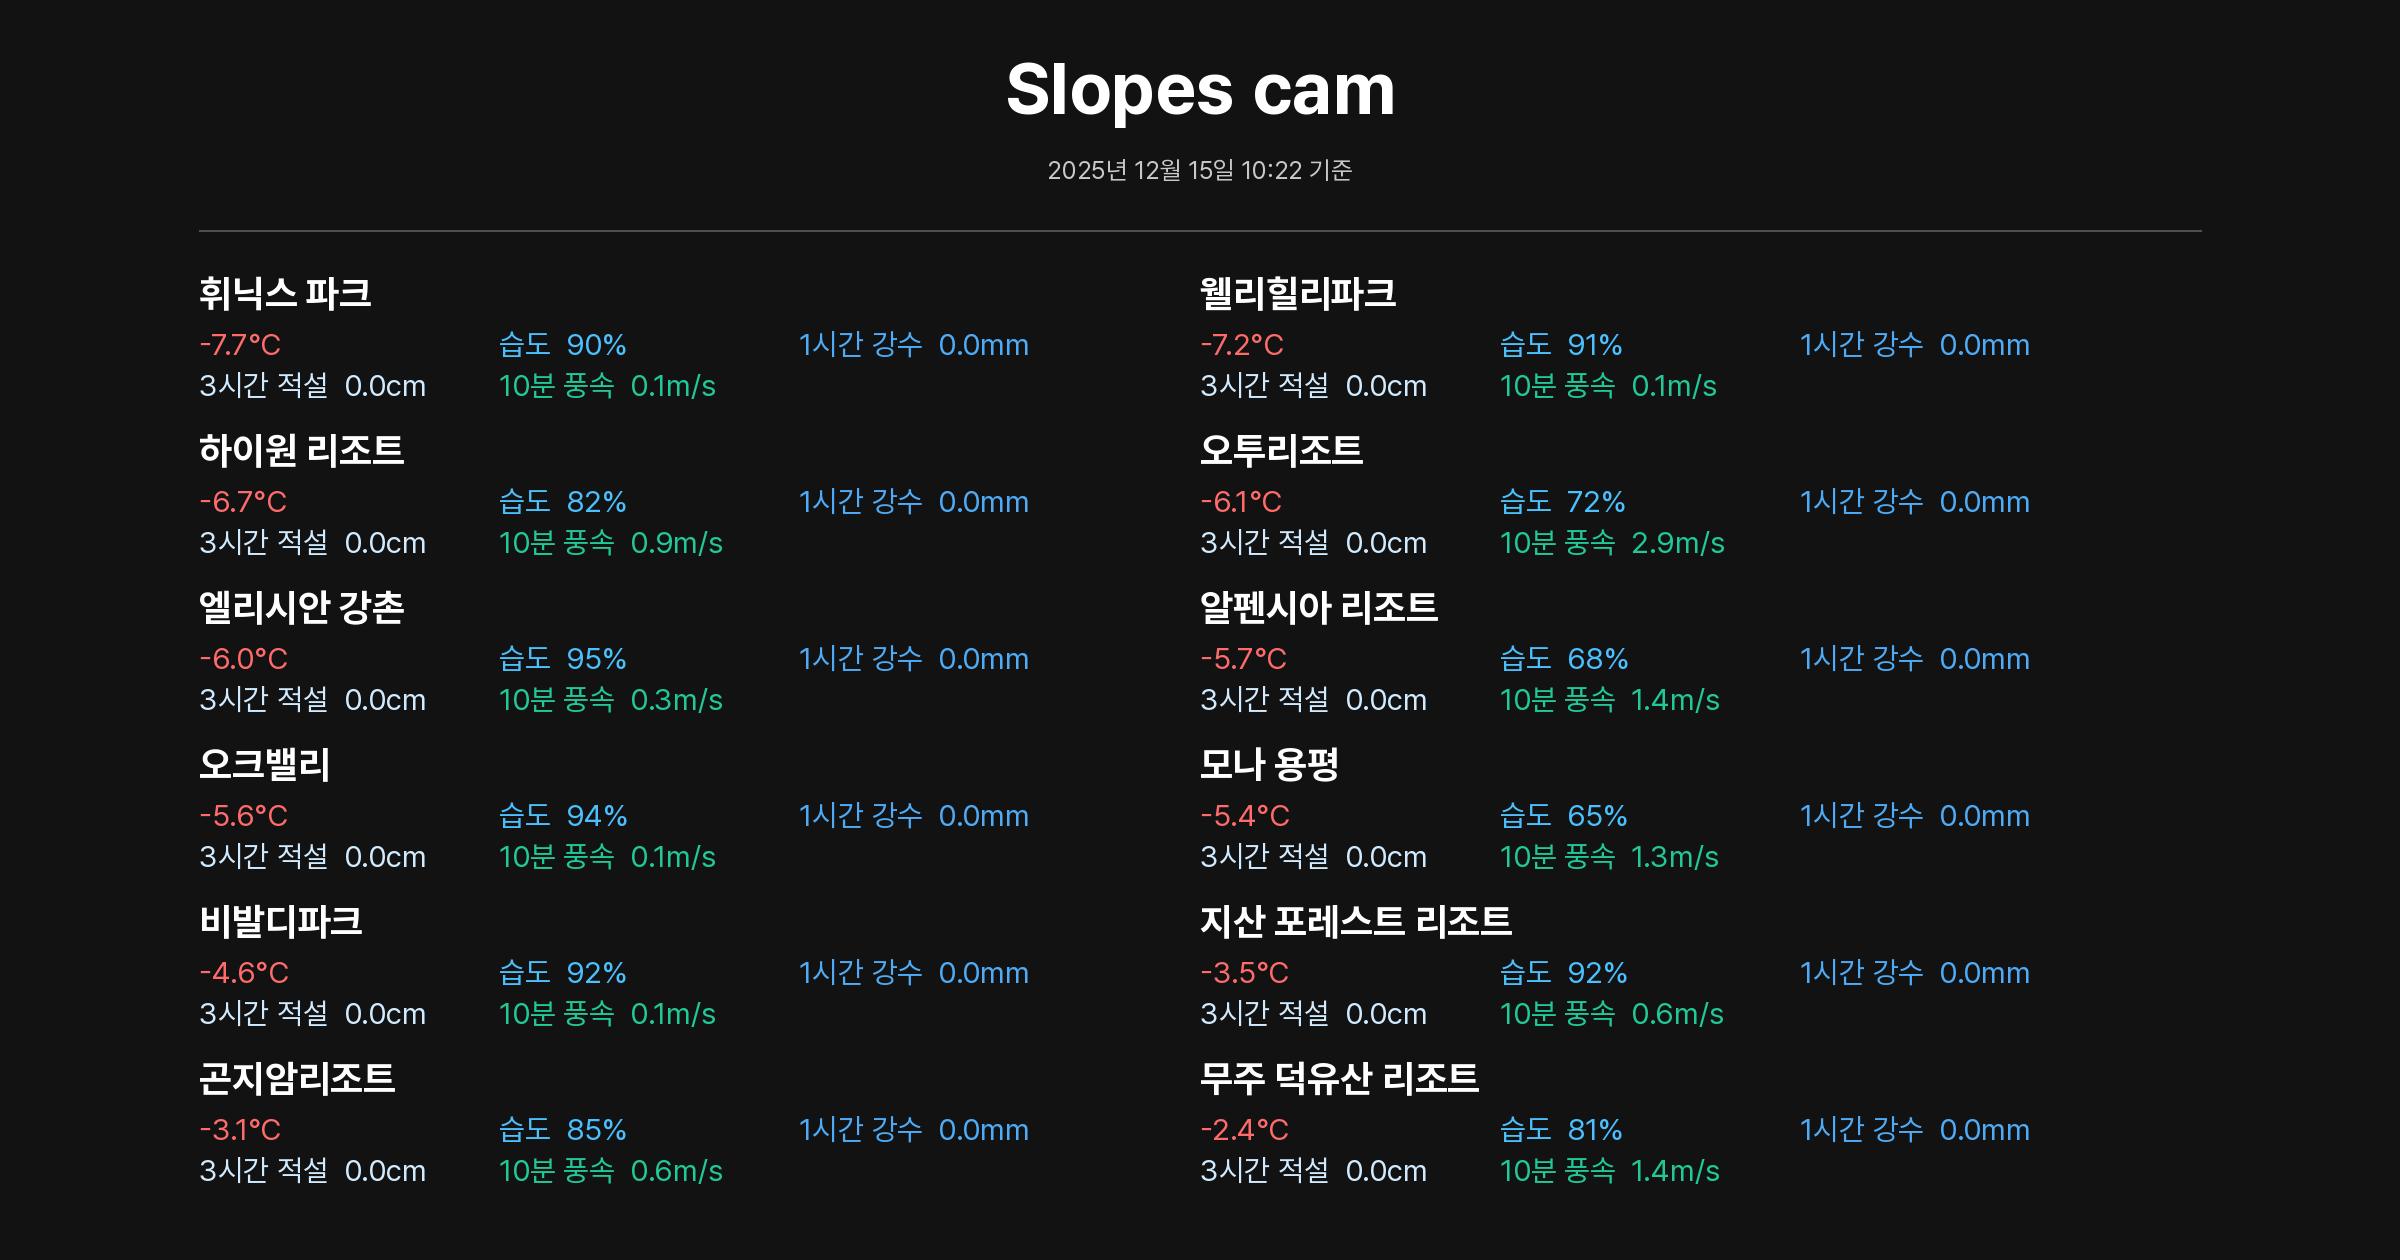Open the 휘닉스 파크 resort heading
Image resolution: width=2400 pixels, height=1260 pixels.
(285, 294)
